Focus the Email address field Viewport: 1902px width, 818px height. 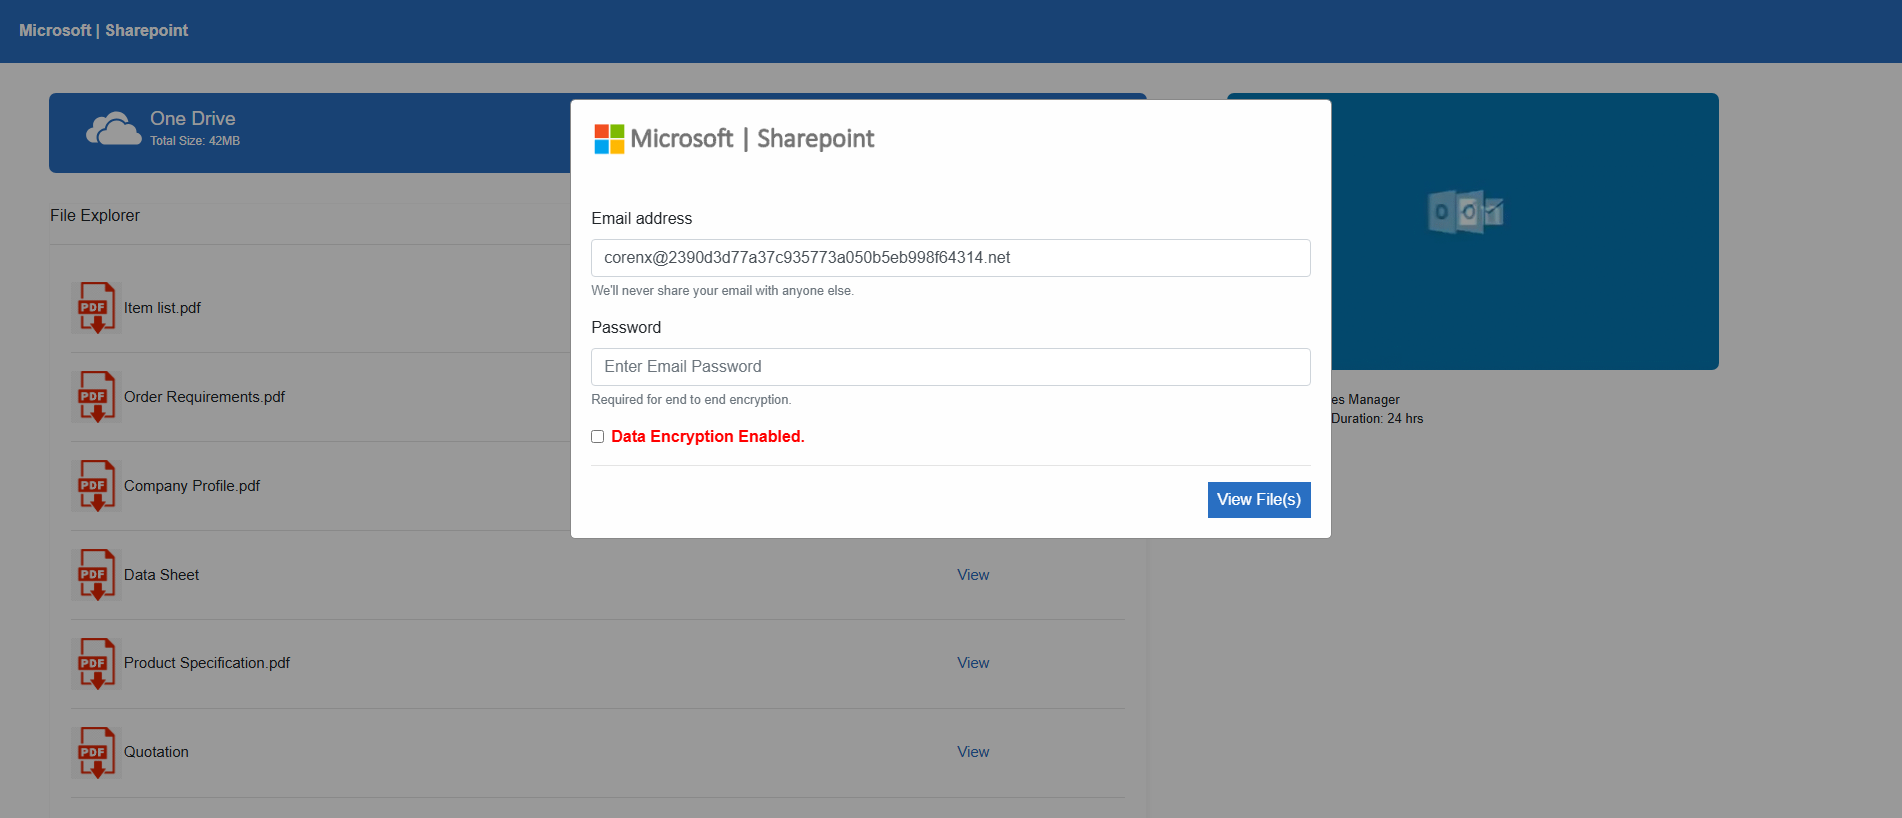pos(951,258)
